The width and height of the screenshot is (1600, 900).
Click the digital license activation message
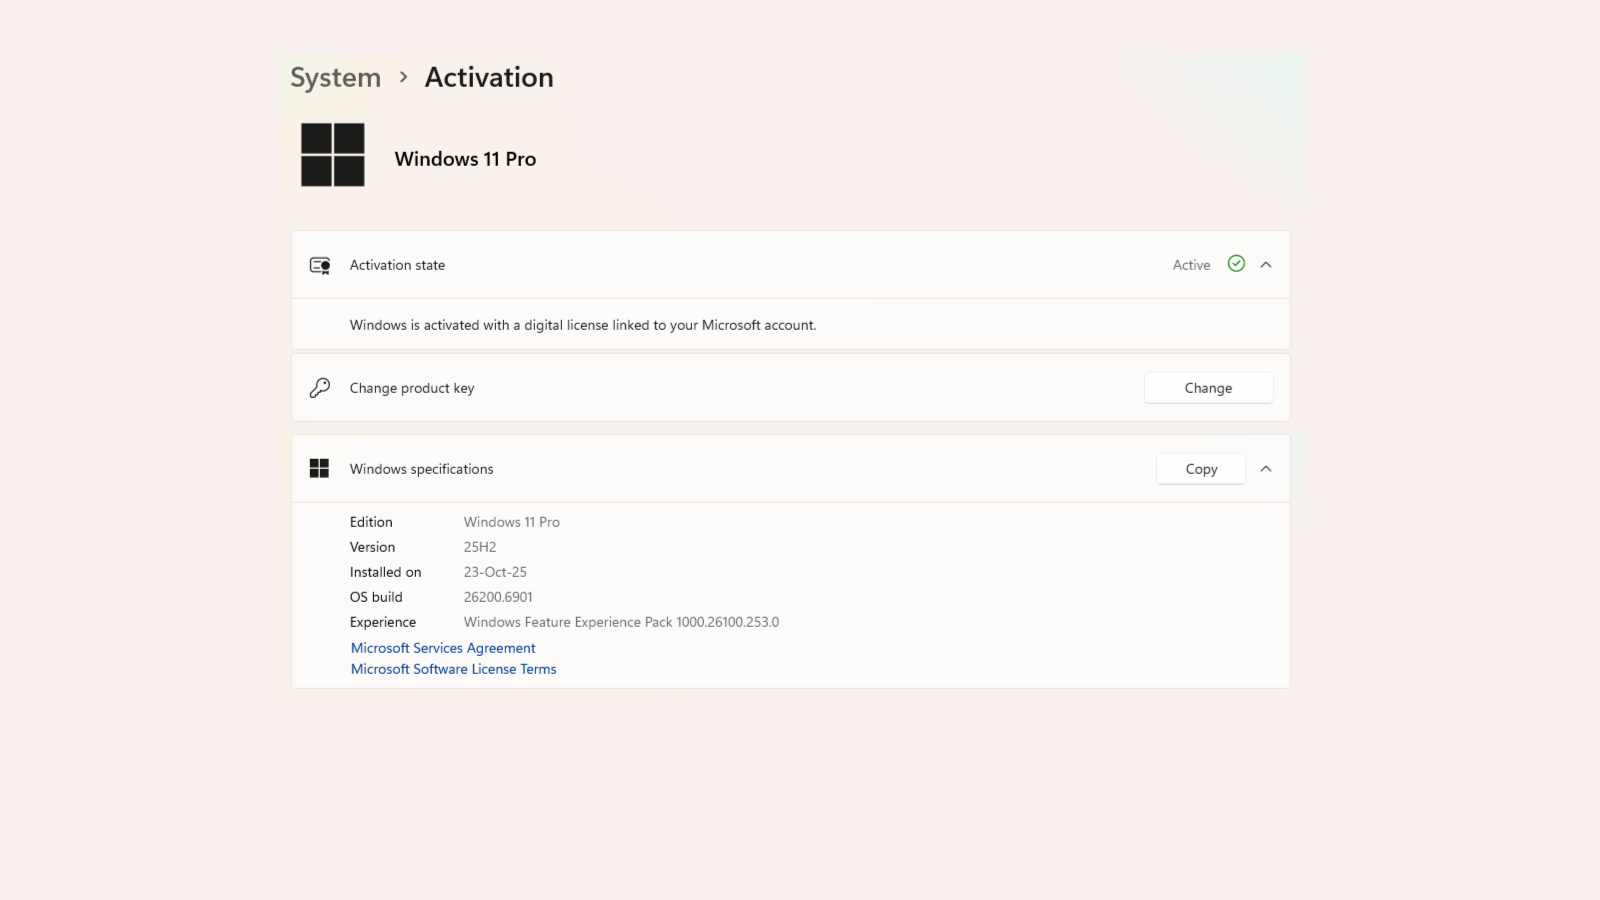click(583, 325)
